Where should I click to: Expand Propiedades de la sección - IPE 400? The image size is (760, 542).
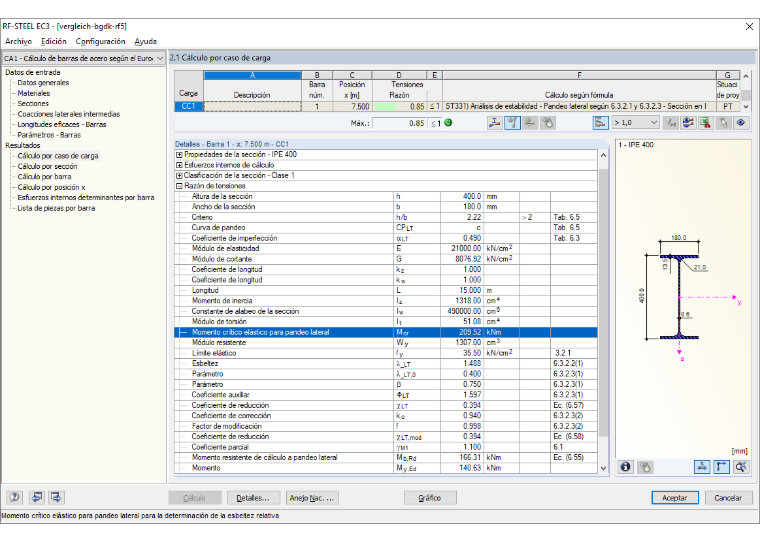click(x=179, y=155)
